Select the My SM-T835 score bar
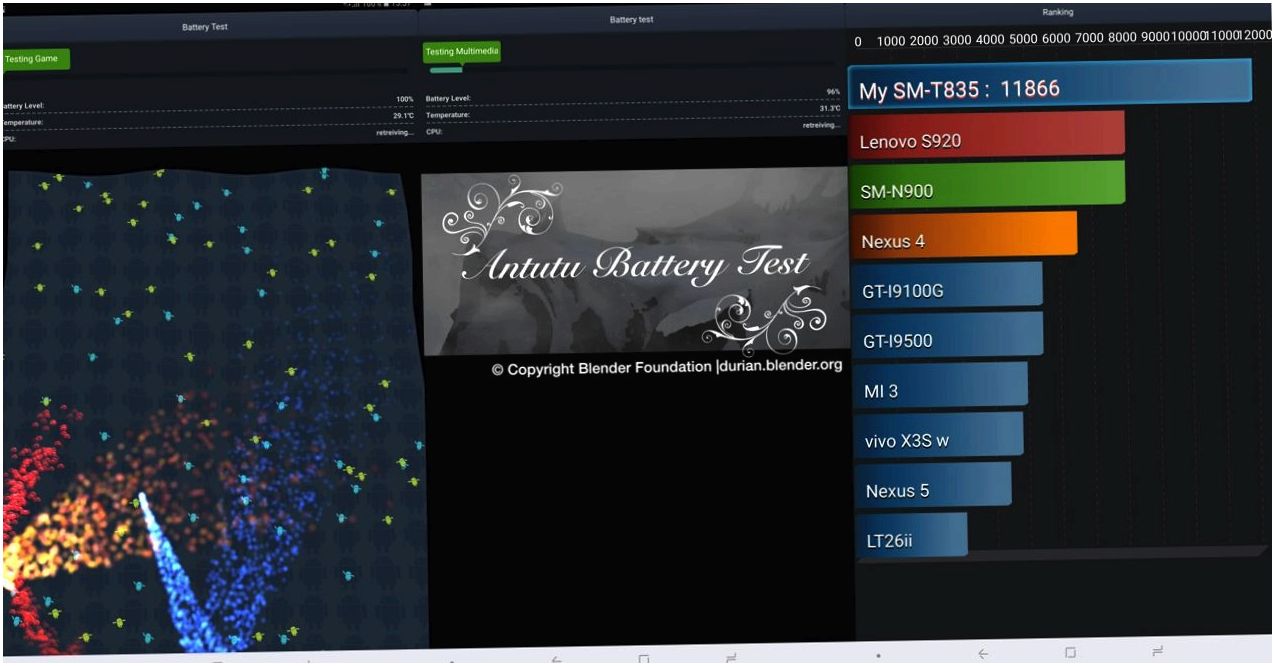 tap(1050, 83)
